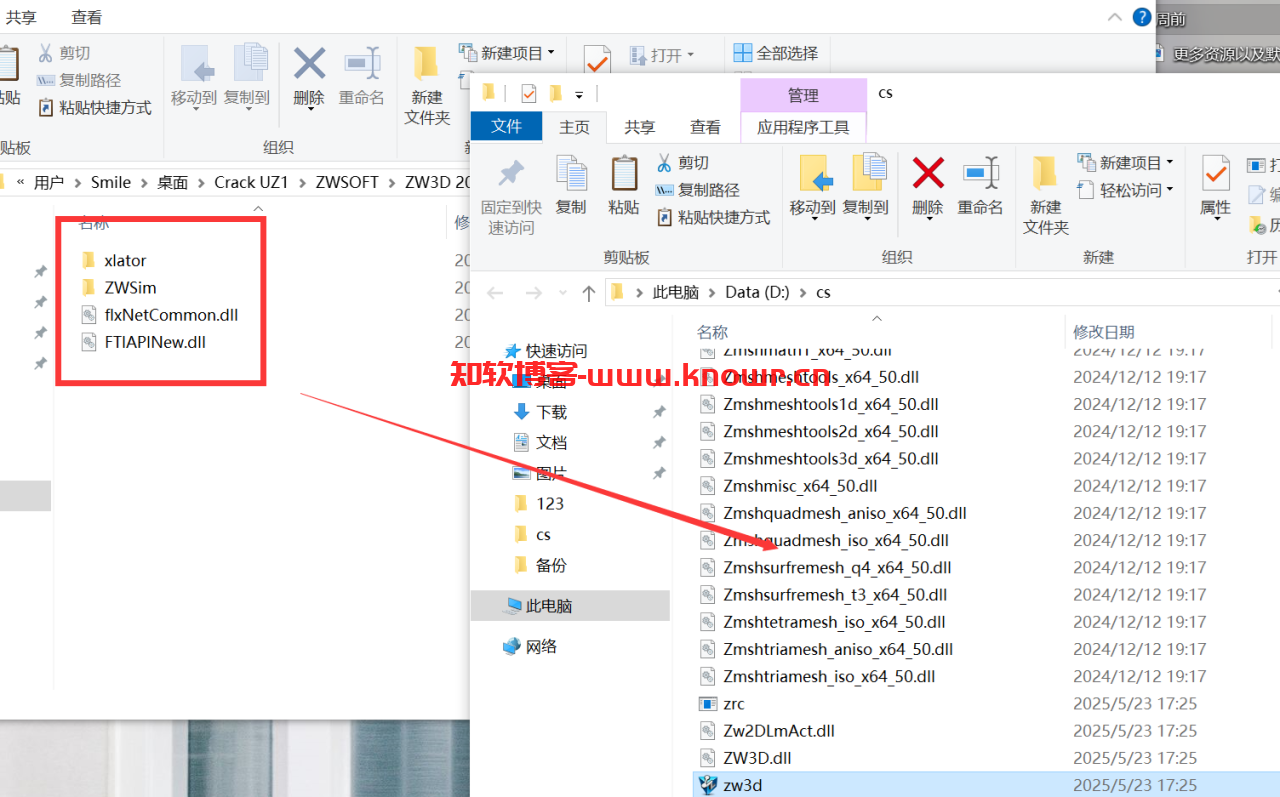Select 网络 in navigation pane
This screenshot has height=797, width=1280.
[x=541, y=647]
